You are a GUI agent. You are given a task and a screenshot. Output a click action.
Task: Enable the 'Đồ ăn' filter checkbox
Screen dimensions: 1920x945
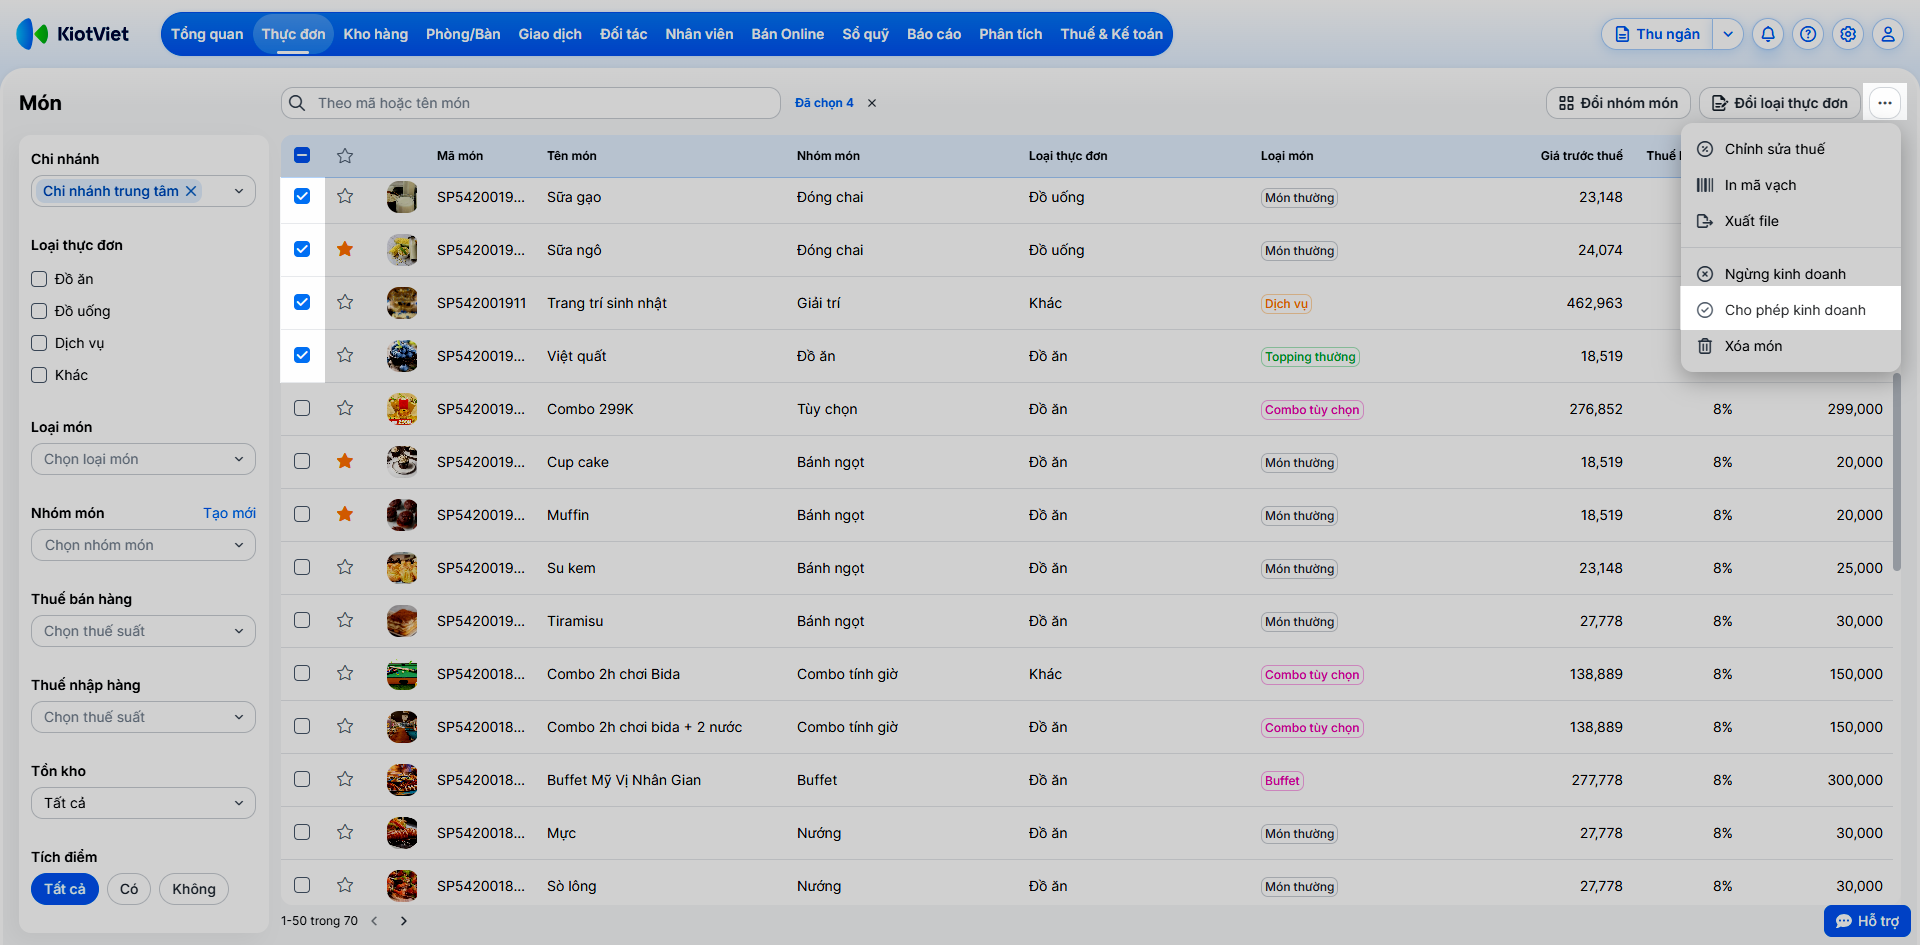coord(39,279)
